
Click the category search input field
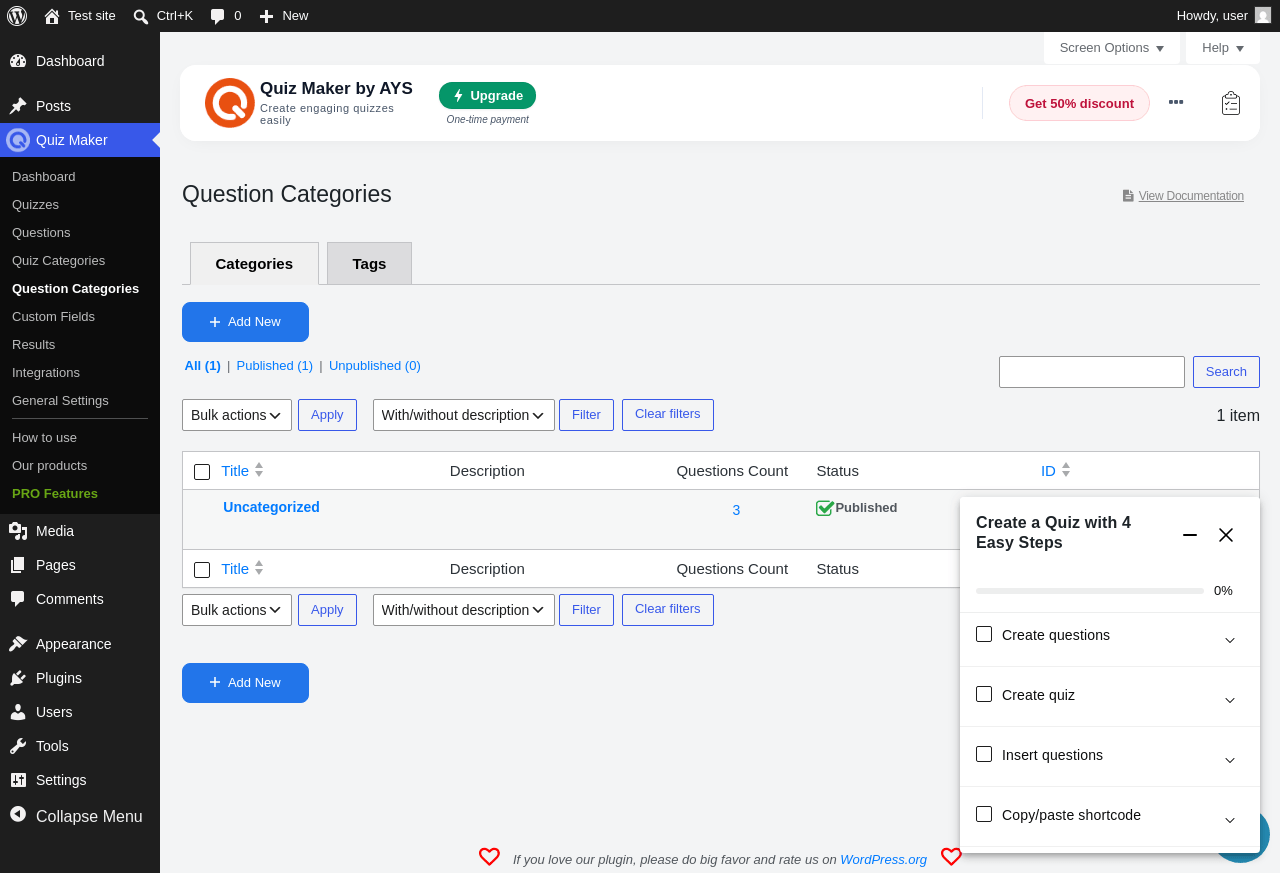point(1092,372)
